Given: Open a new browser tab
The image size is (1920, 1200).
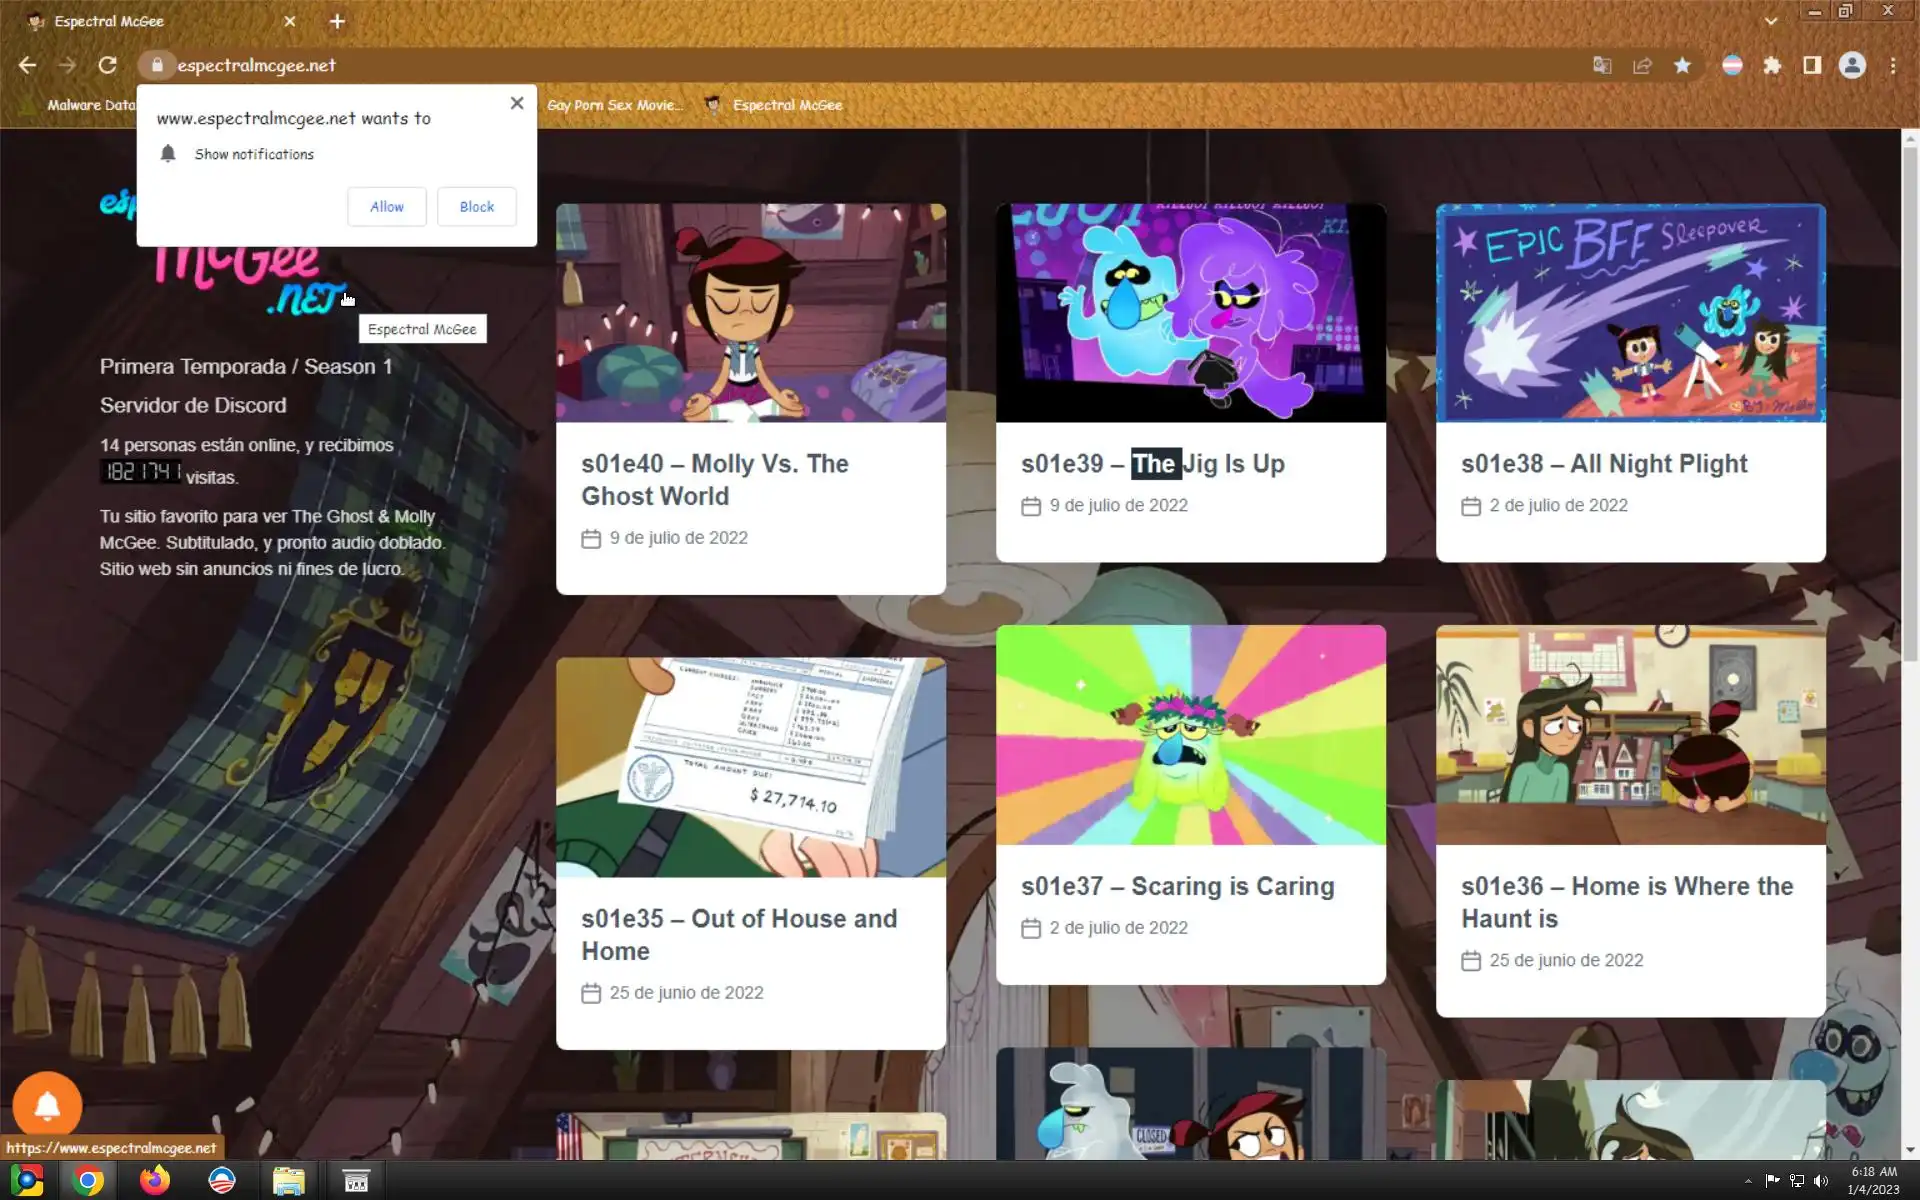Looking at the screenshot, I should point(337,21).
